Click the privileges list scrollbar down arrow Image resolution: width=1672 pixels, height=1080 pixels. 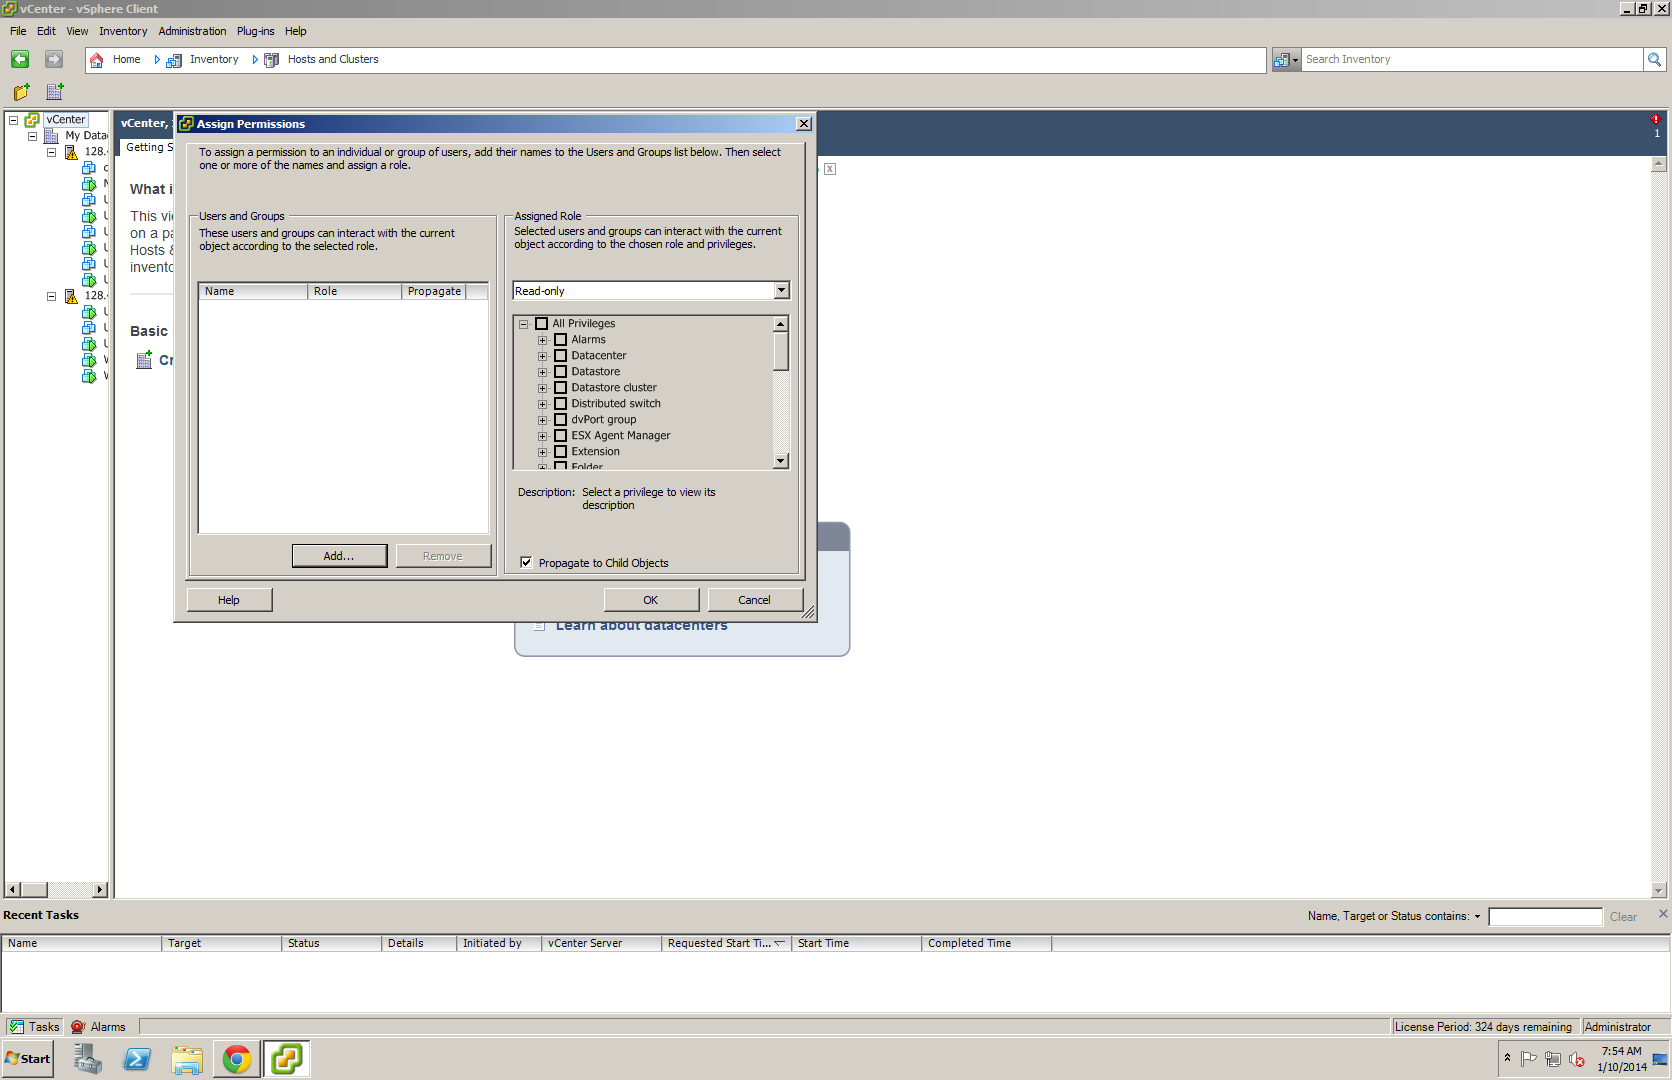point(780,461)
